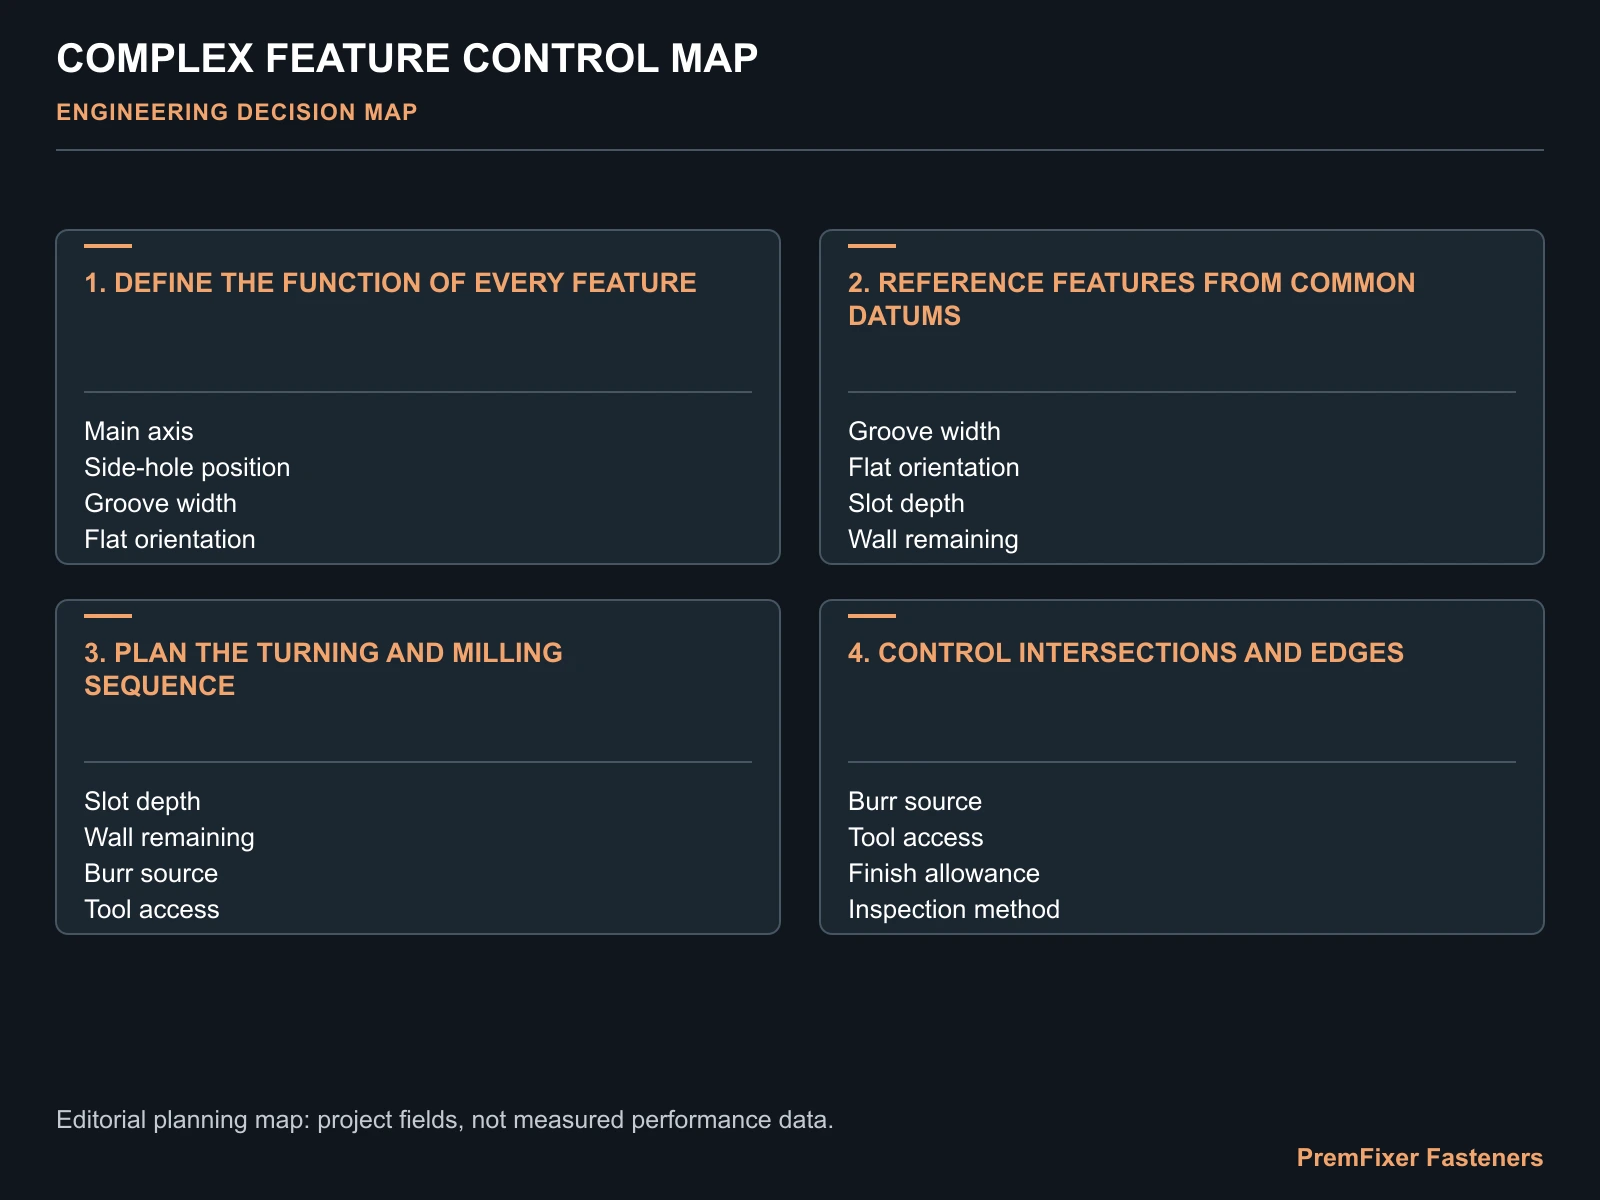Click "Groove width" in the Define Function card
The image size is (1600, 1200).
coord(160,503)
